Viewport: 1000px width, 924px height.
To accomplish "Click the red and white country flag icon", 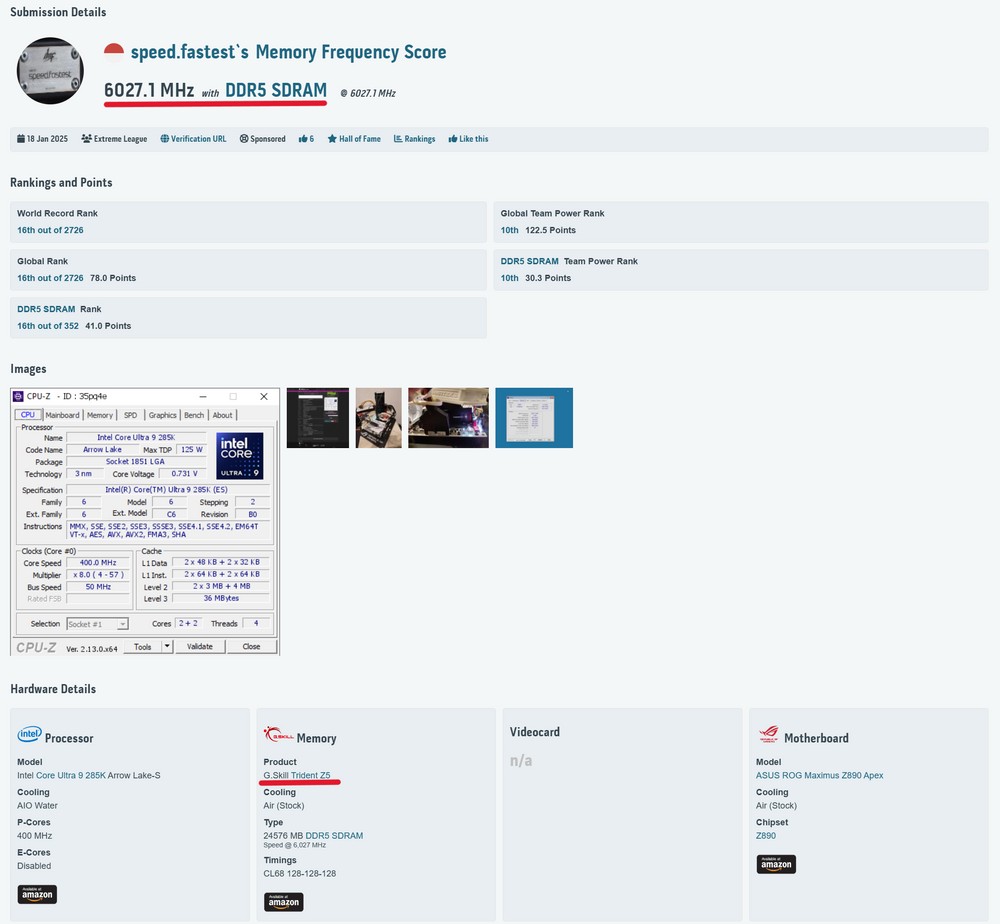I will [114, 52].
